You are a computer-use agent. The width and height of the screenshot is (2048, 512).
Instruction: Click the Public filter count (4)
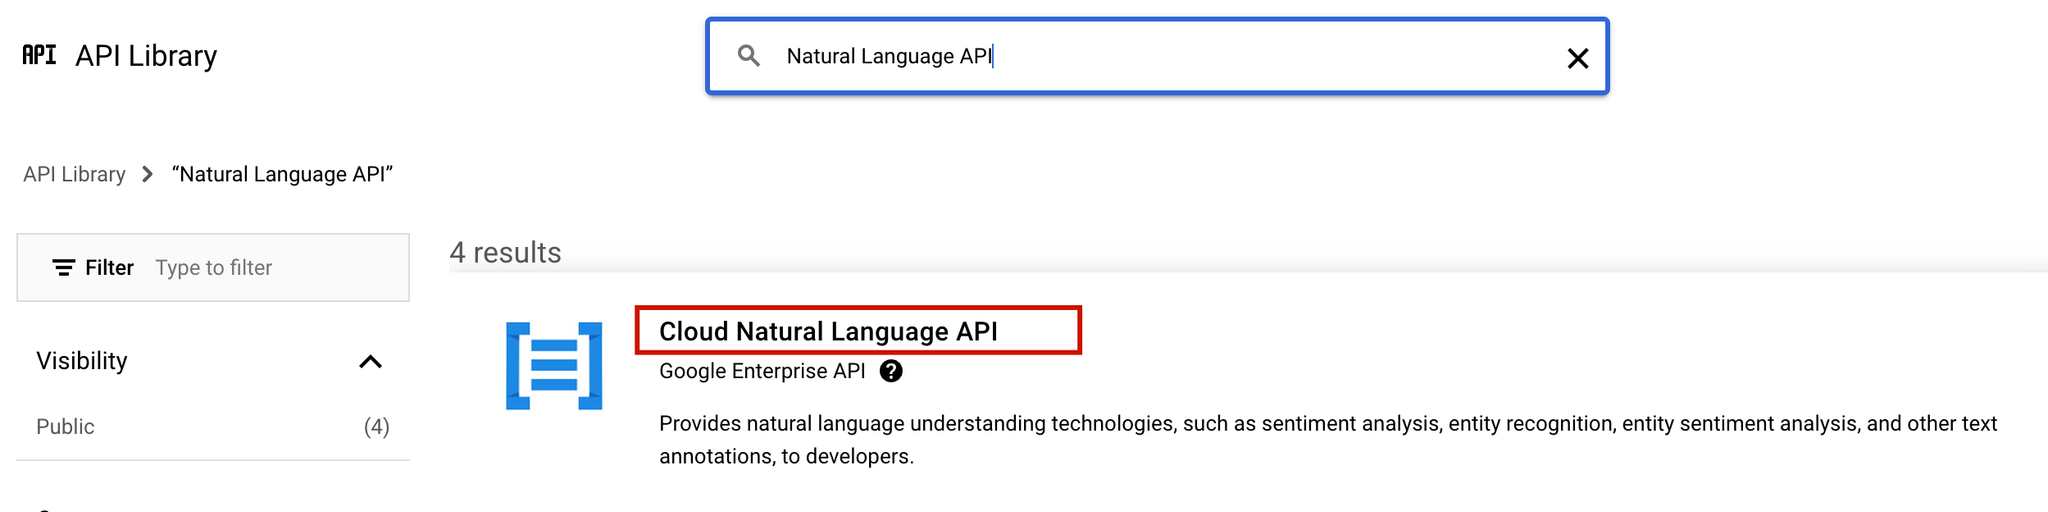click(377, 427)
